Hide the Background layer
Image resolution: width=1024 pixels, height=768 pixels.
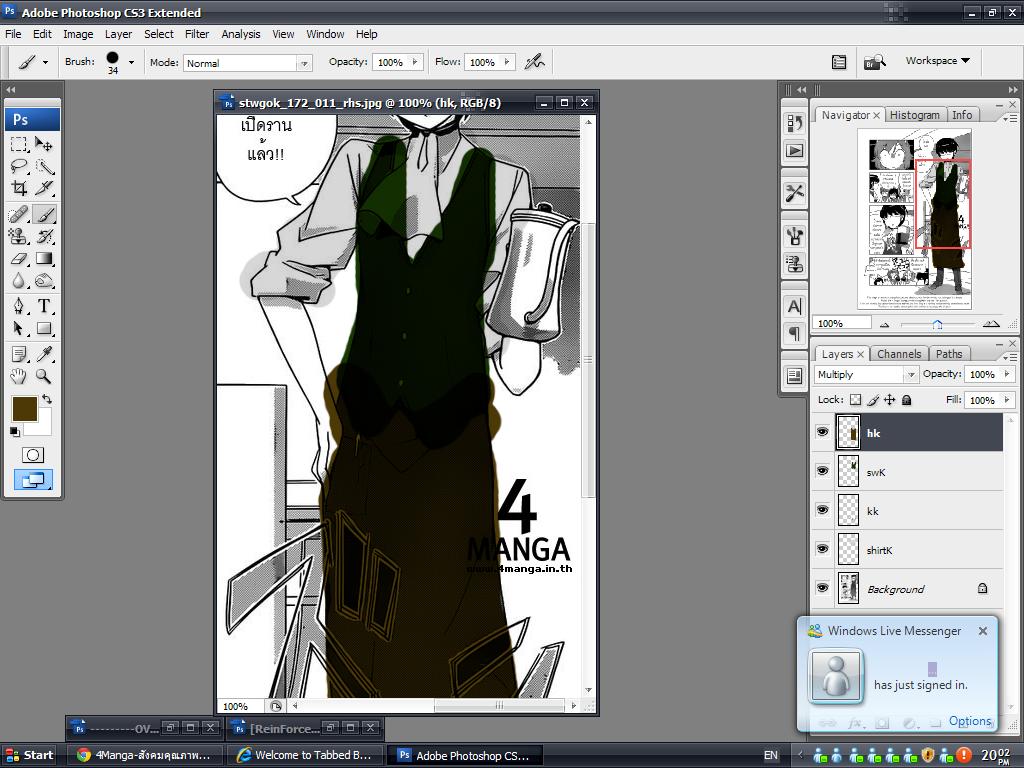(x=822, y=588)
